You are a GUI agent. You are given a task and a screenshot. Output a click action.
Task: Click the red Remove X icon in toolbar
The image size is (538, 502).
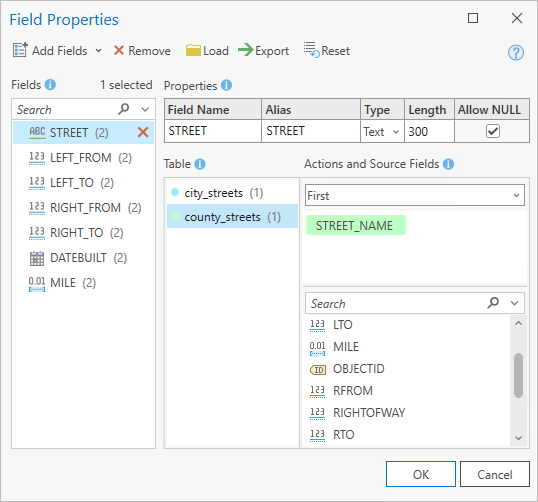[119, 50]
